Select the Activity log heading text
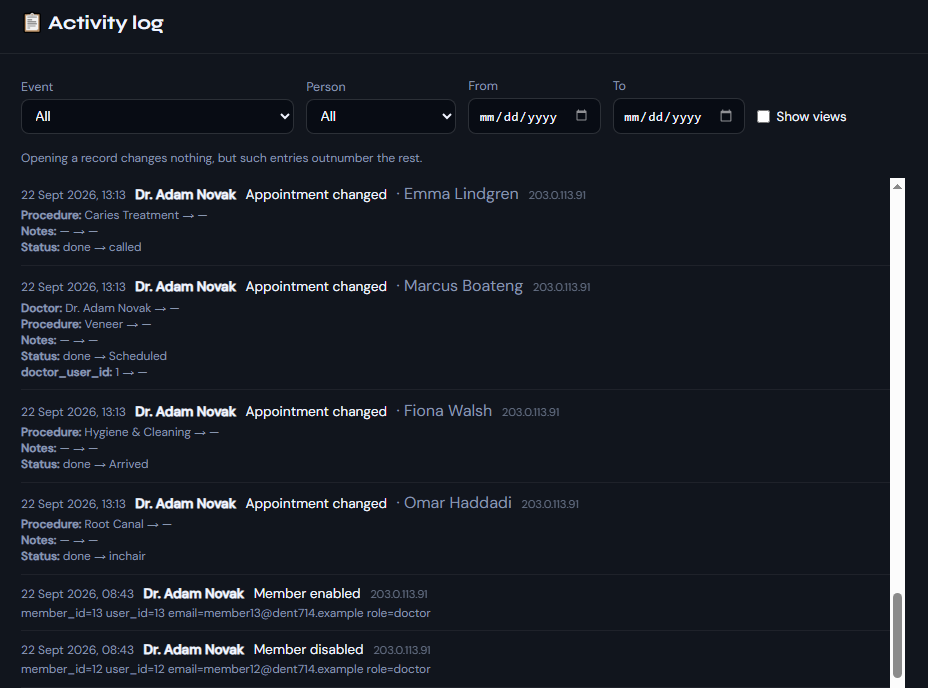Screen dimensions: 928x688 [x=106, y=22]
